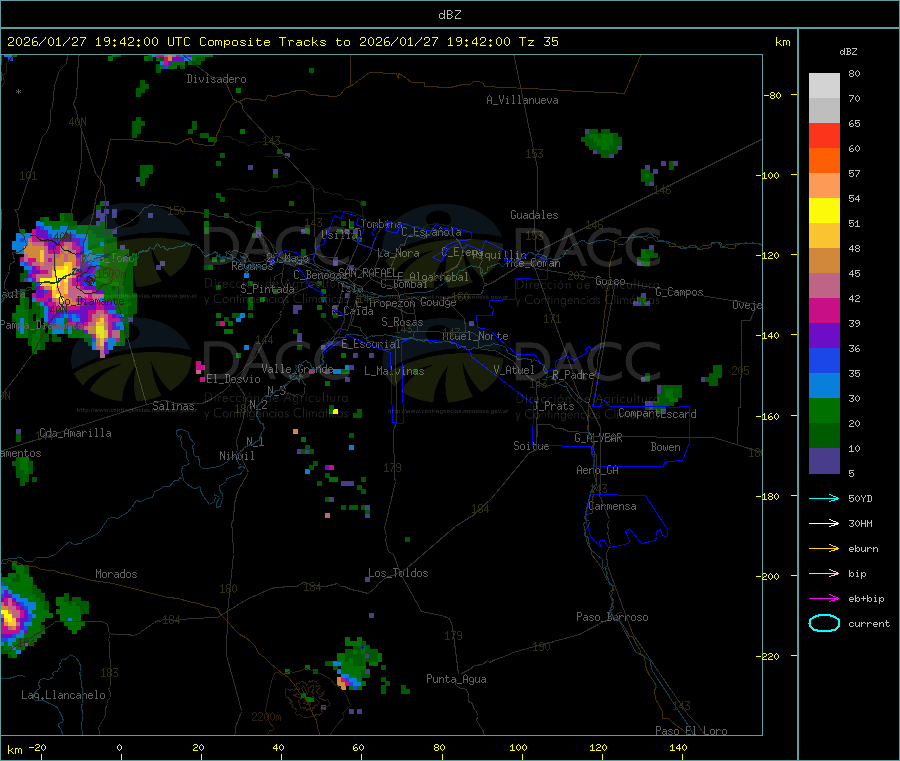Click the S_Rosas map label
Image resolution: width=900 pixels, height=761 pixels.
click(402, 322)
